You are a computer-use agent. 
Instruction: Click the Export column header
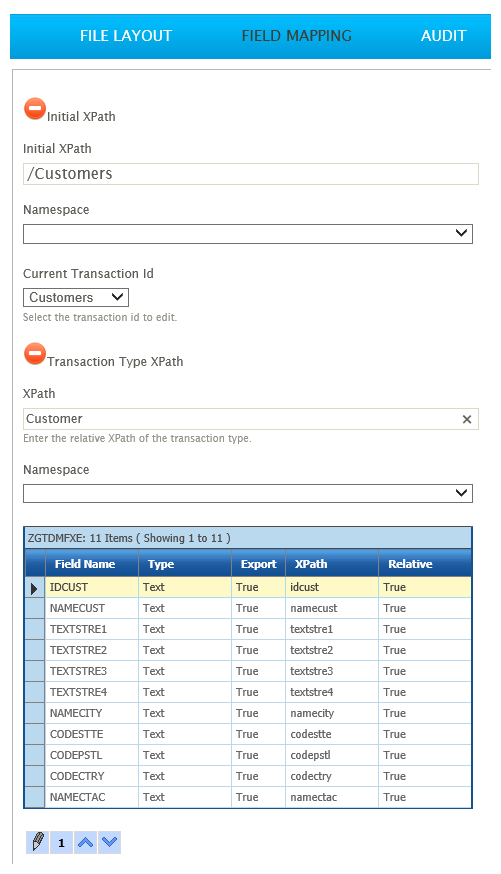click(259, 564)
